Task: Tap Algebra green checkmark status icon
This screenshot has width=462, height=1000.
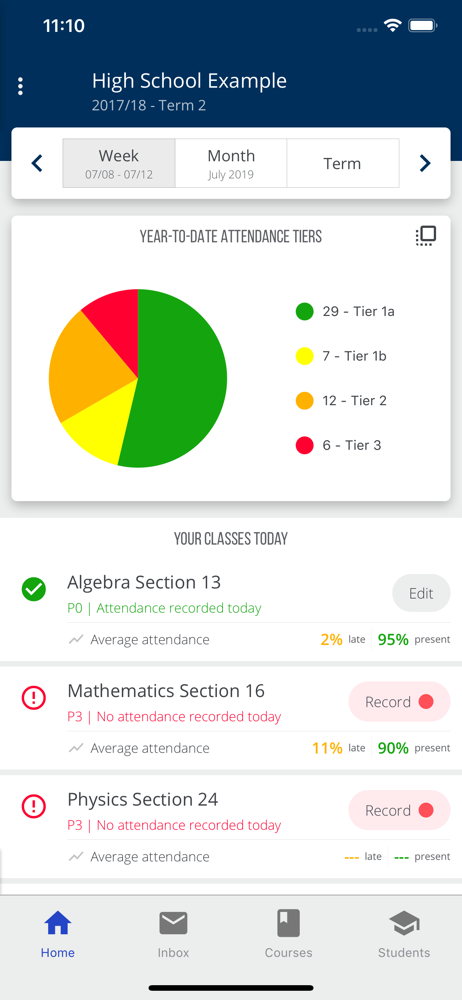Action: (x=34, y=589)
